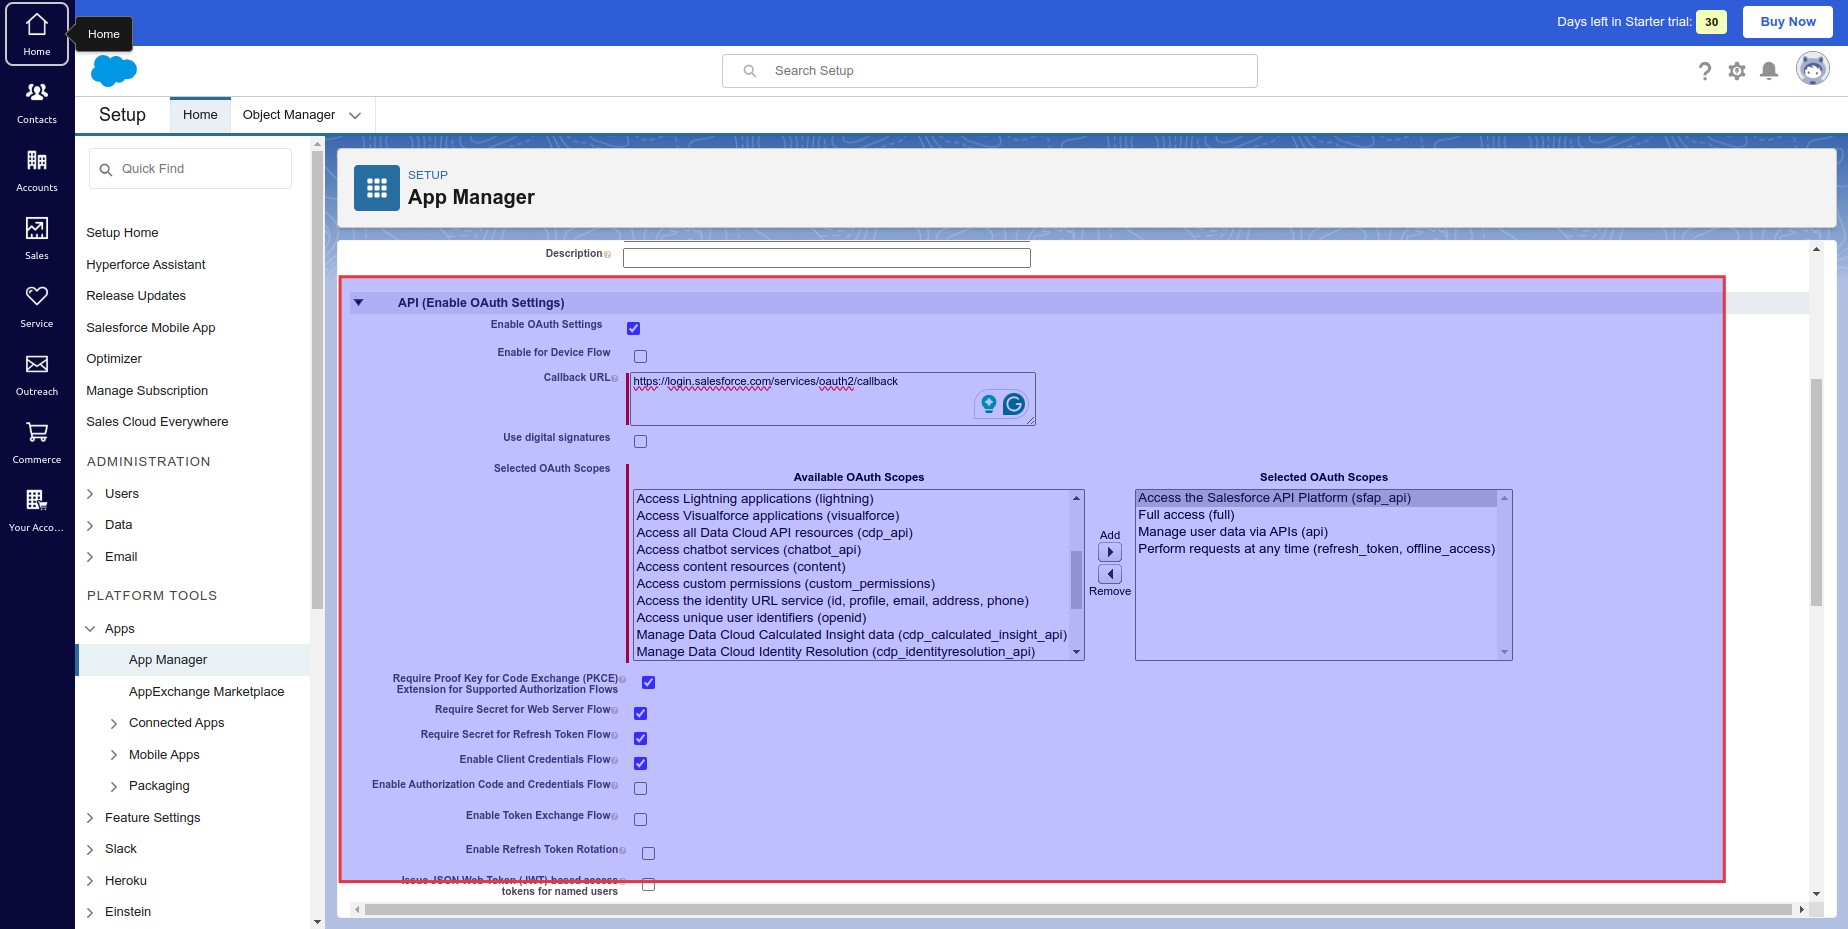Click the help icon next to Callback URL

click(x=615, y=379)
